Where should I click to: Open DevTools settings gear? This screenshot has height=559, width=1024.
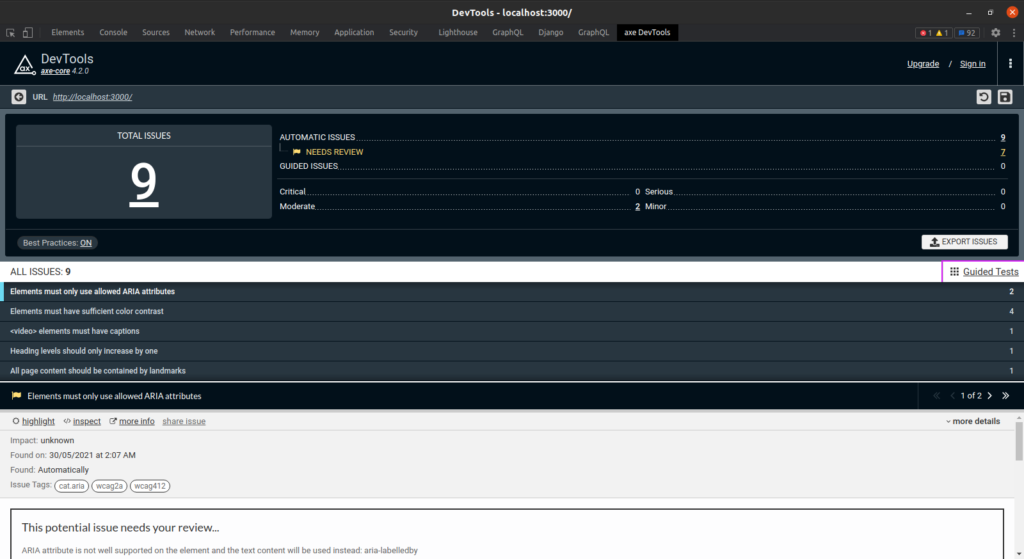pos(995,33)
